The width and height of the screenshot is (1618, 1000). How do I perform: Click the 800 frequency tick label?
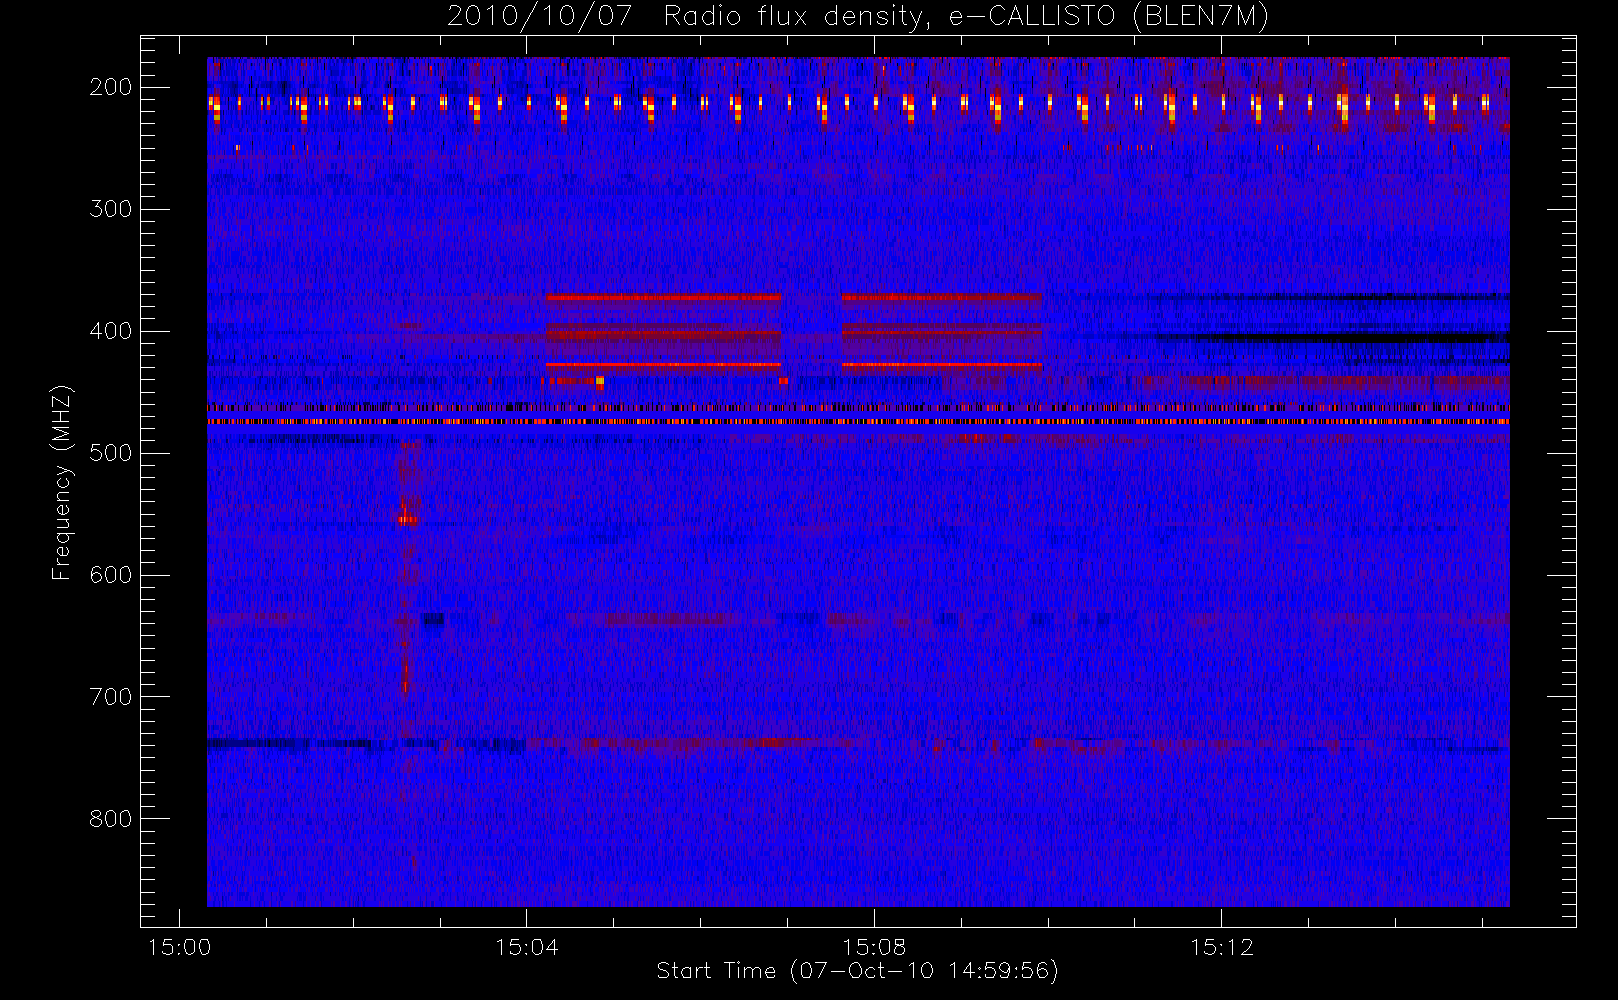point(111,819)
